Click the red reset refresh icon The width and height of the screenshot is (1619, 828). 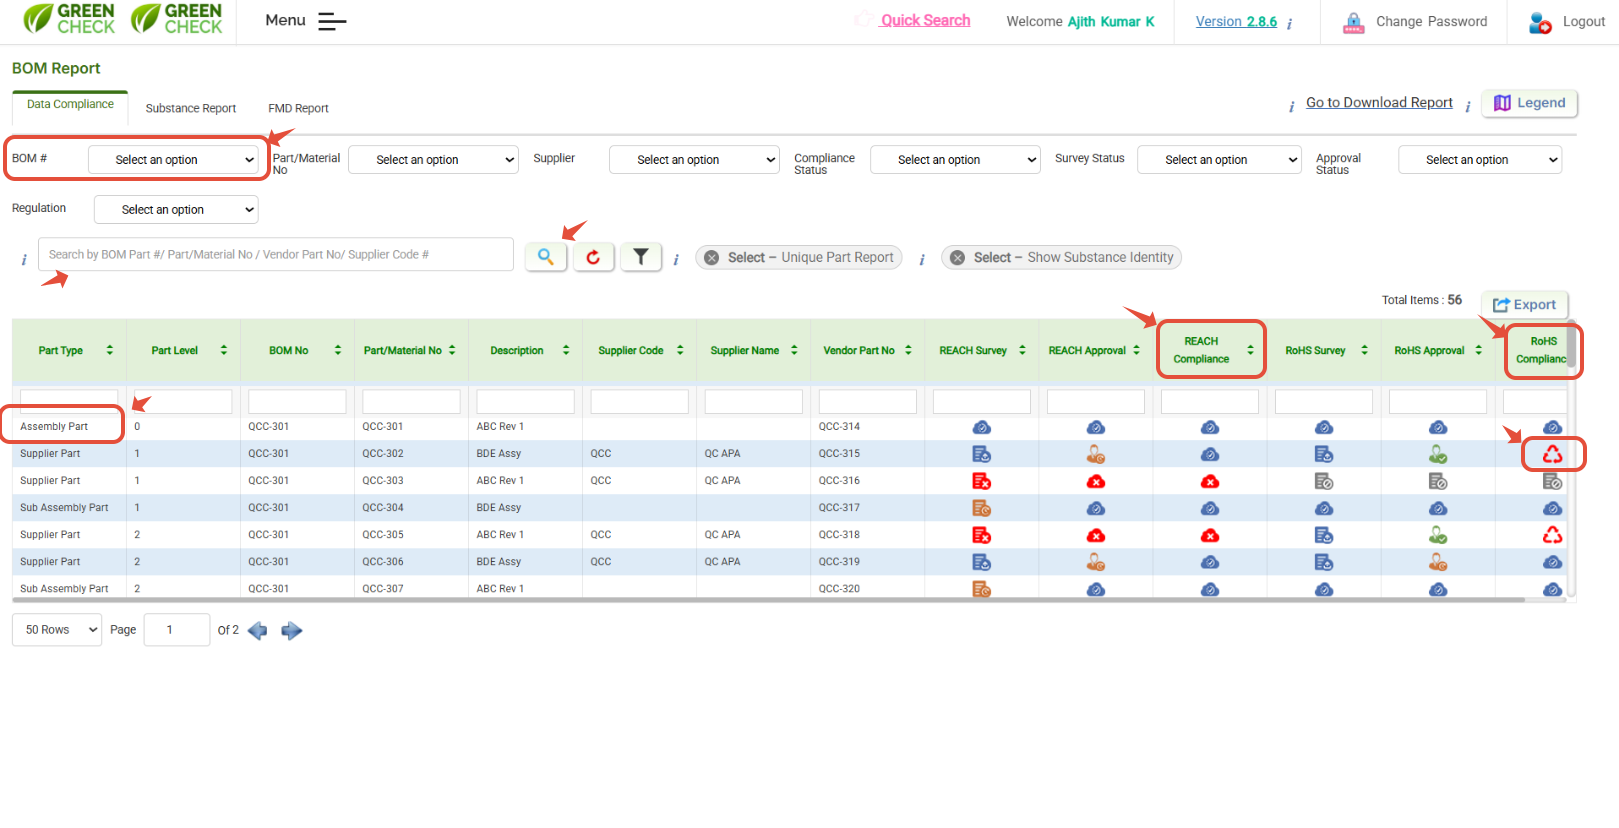point(593,257)
